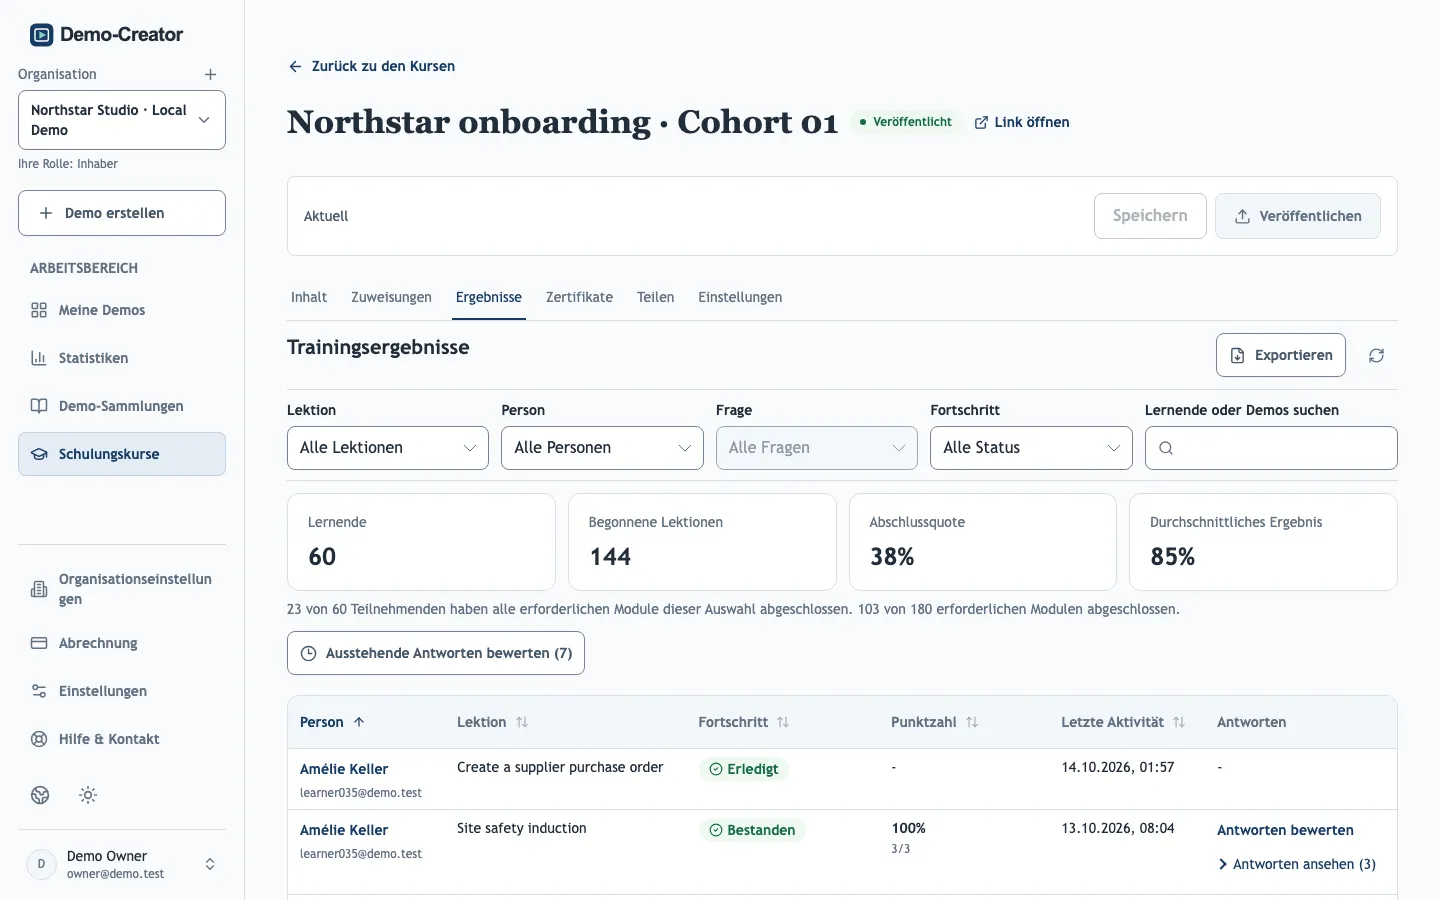Sort by Person column arrow

(359, 722)
